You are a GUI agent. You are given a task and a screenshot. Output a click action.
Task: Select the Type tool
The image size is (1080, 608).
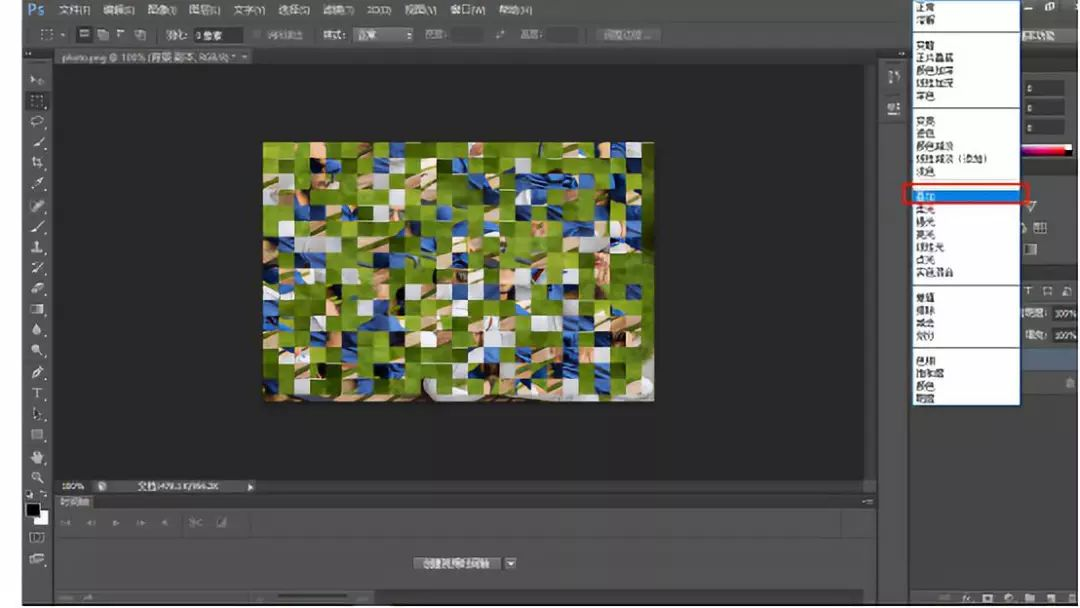coord(37,393)
